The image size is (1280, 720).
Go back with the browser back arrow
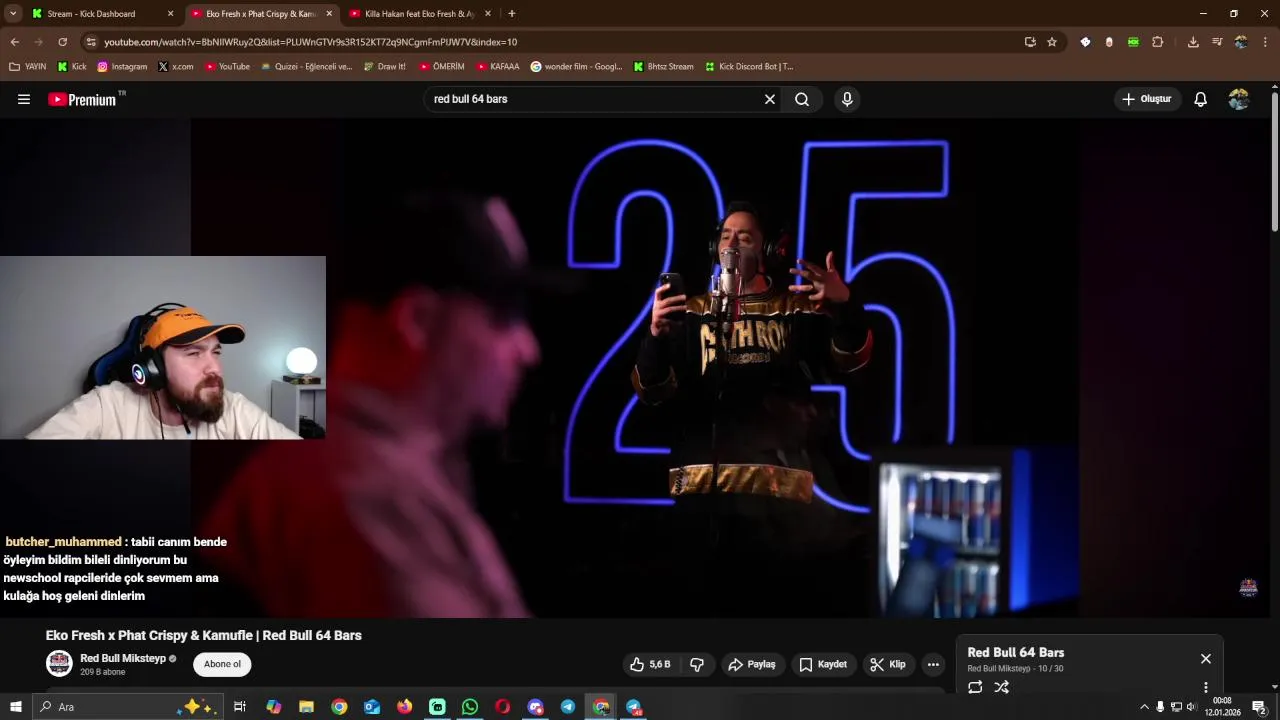(15, 42)
